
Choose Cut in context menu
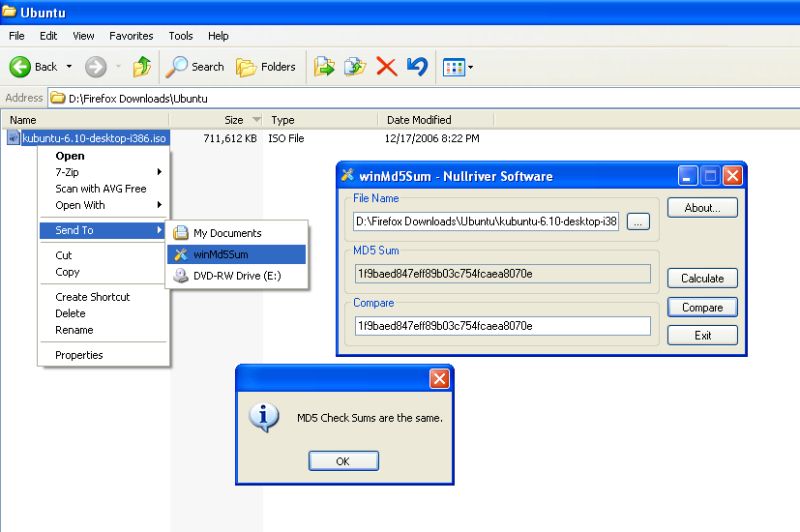point(104,255)
